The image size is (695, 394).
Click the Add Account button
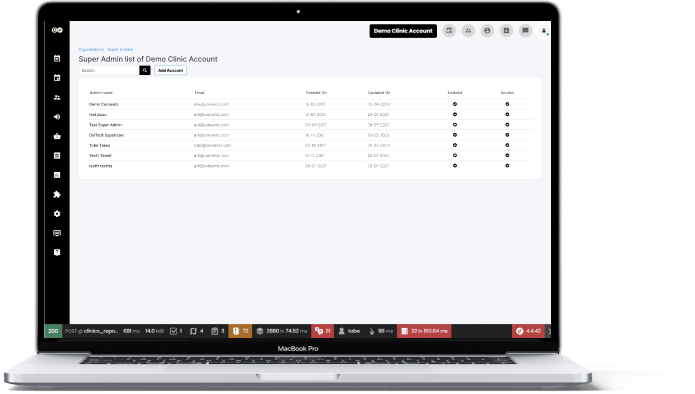tap(171, 70)
